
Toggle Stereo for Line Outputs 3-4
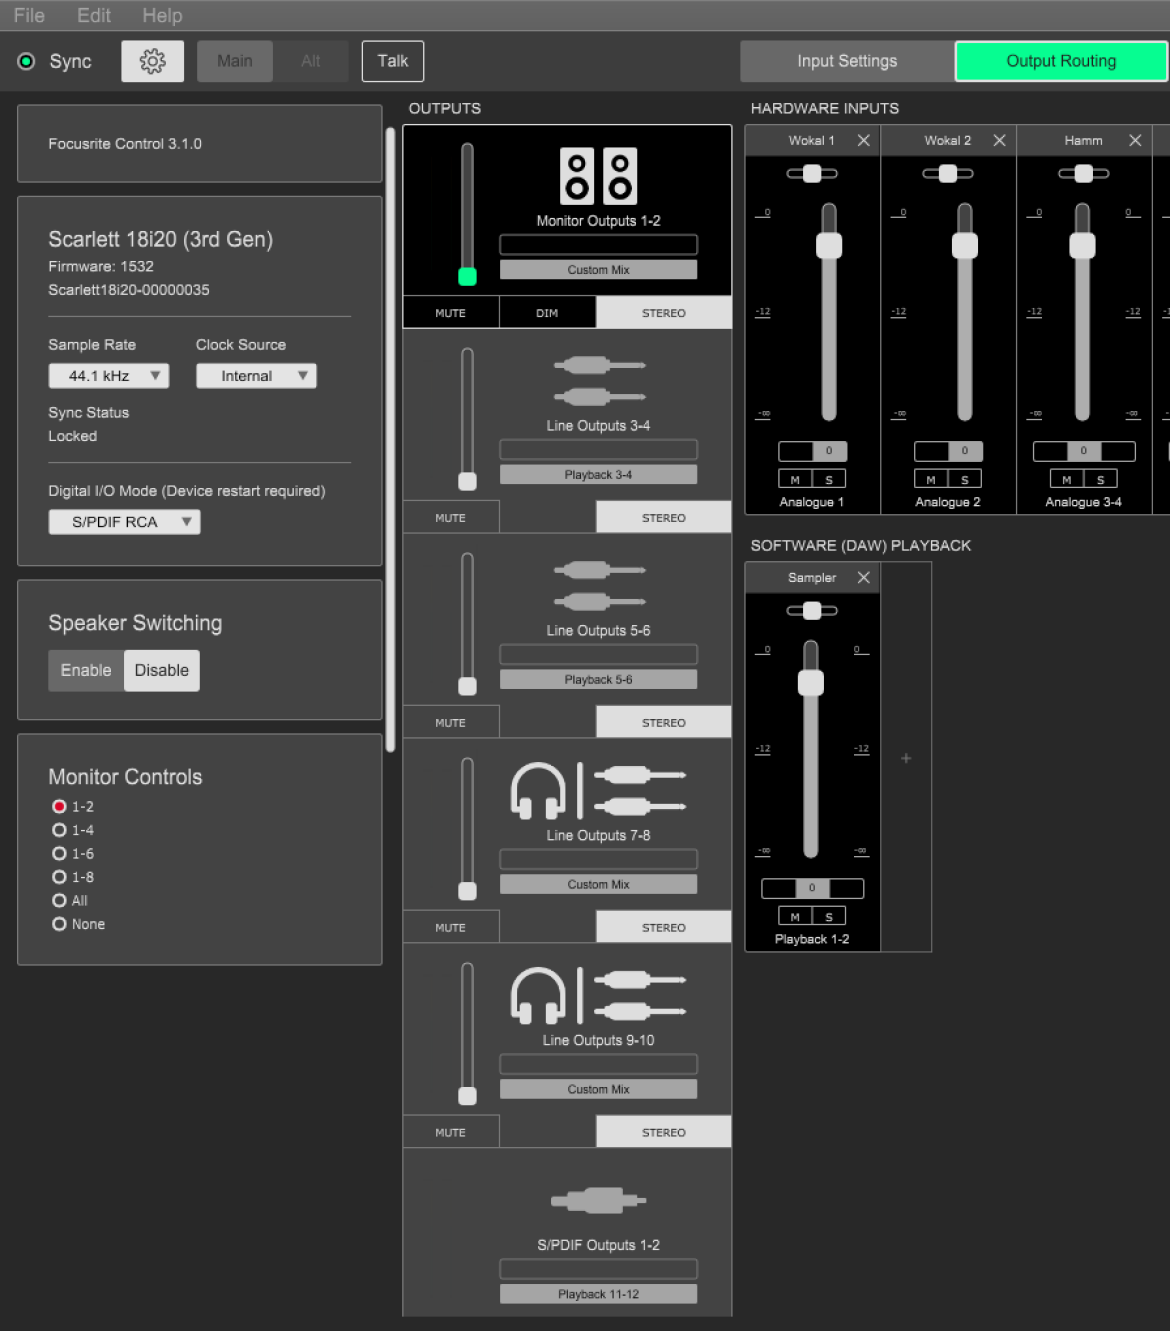[x=664, y=518]
